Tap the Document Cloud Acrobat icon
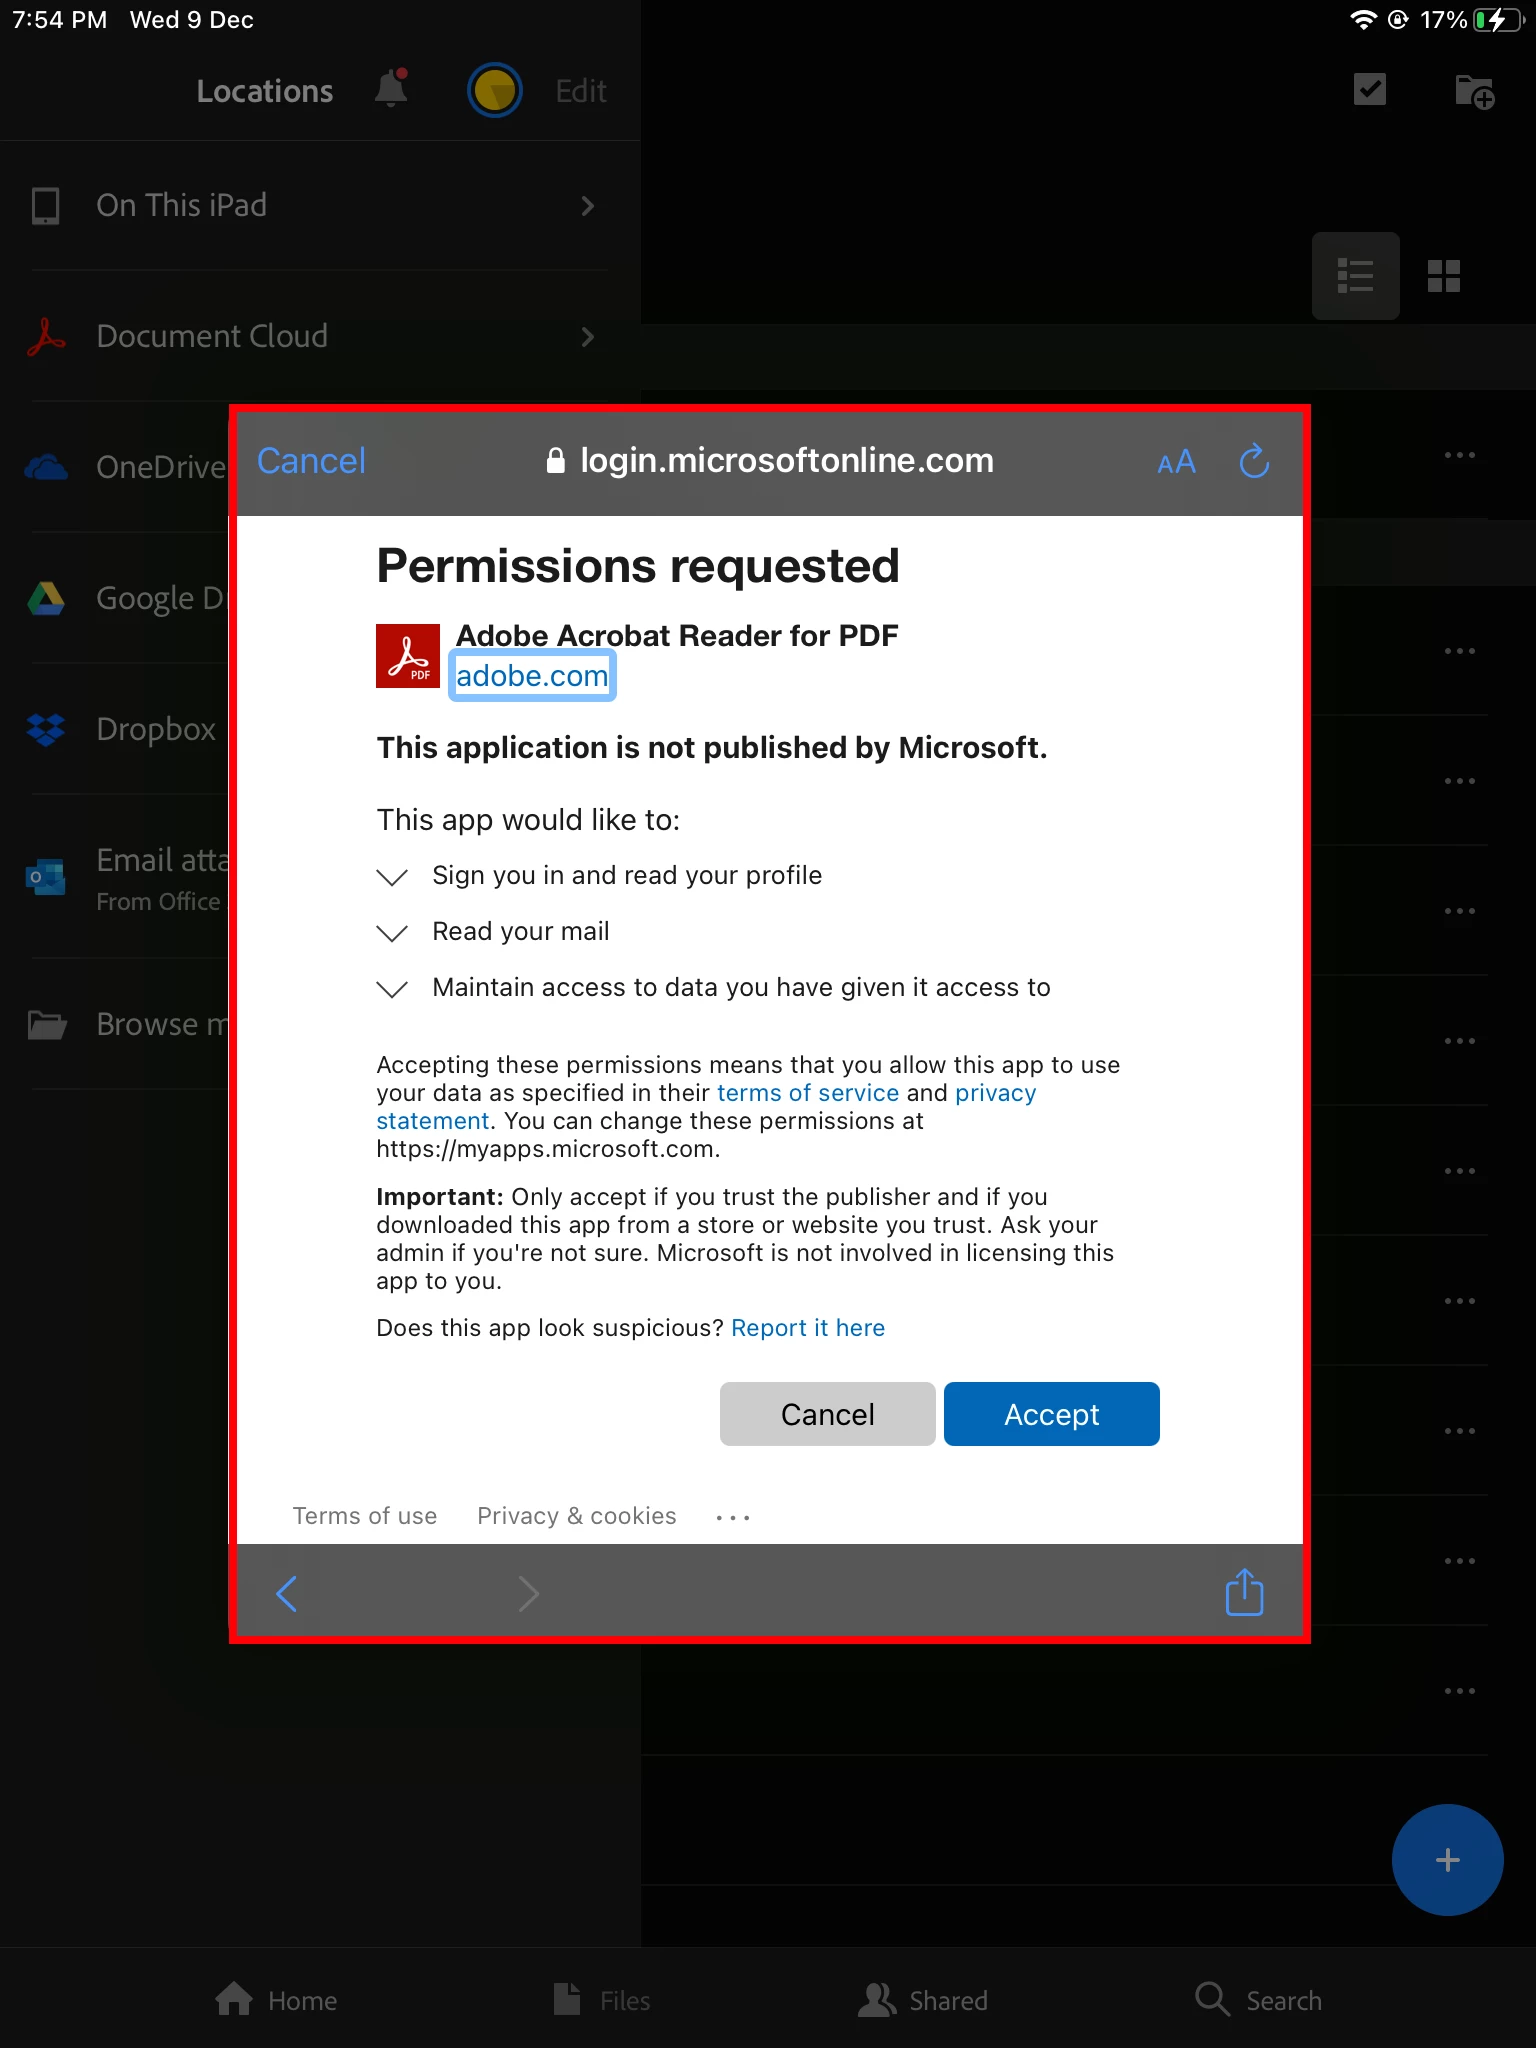Viewport: 1536px width, 2048px height. point(46,336)
